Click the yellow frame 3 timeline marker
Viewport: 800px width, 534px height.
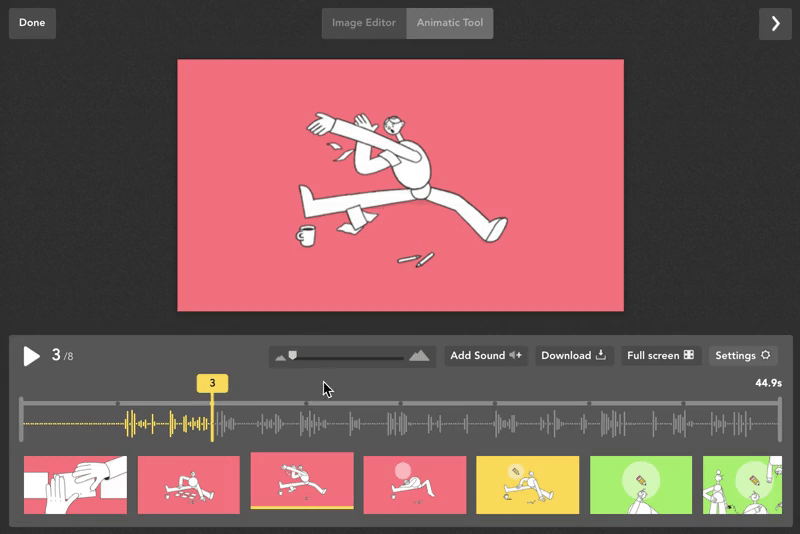click(212, 383)
